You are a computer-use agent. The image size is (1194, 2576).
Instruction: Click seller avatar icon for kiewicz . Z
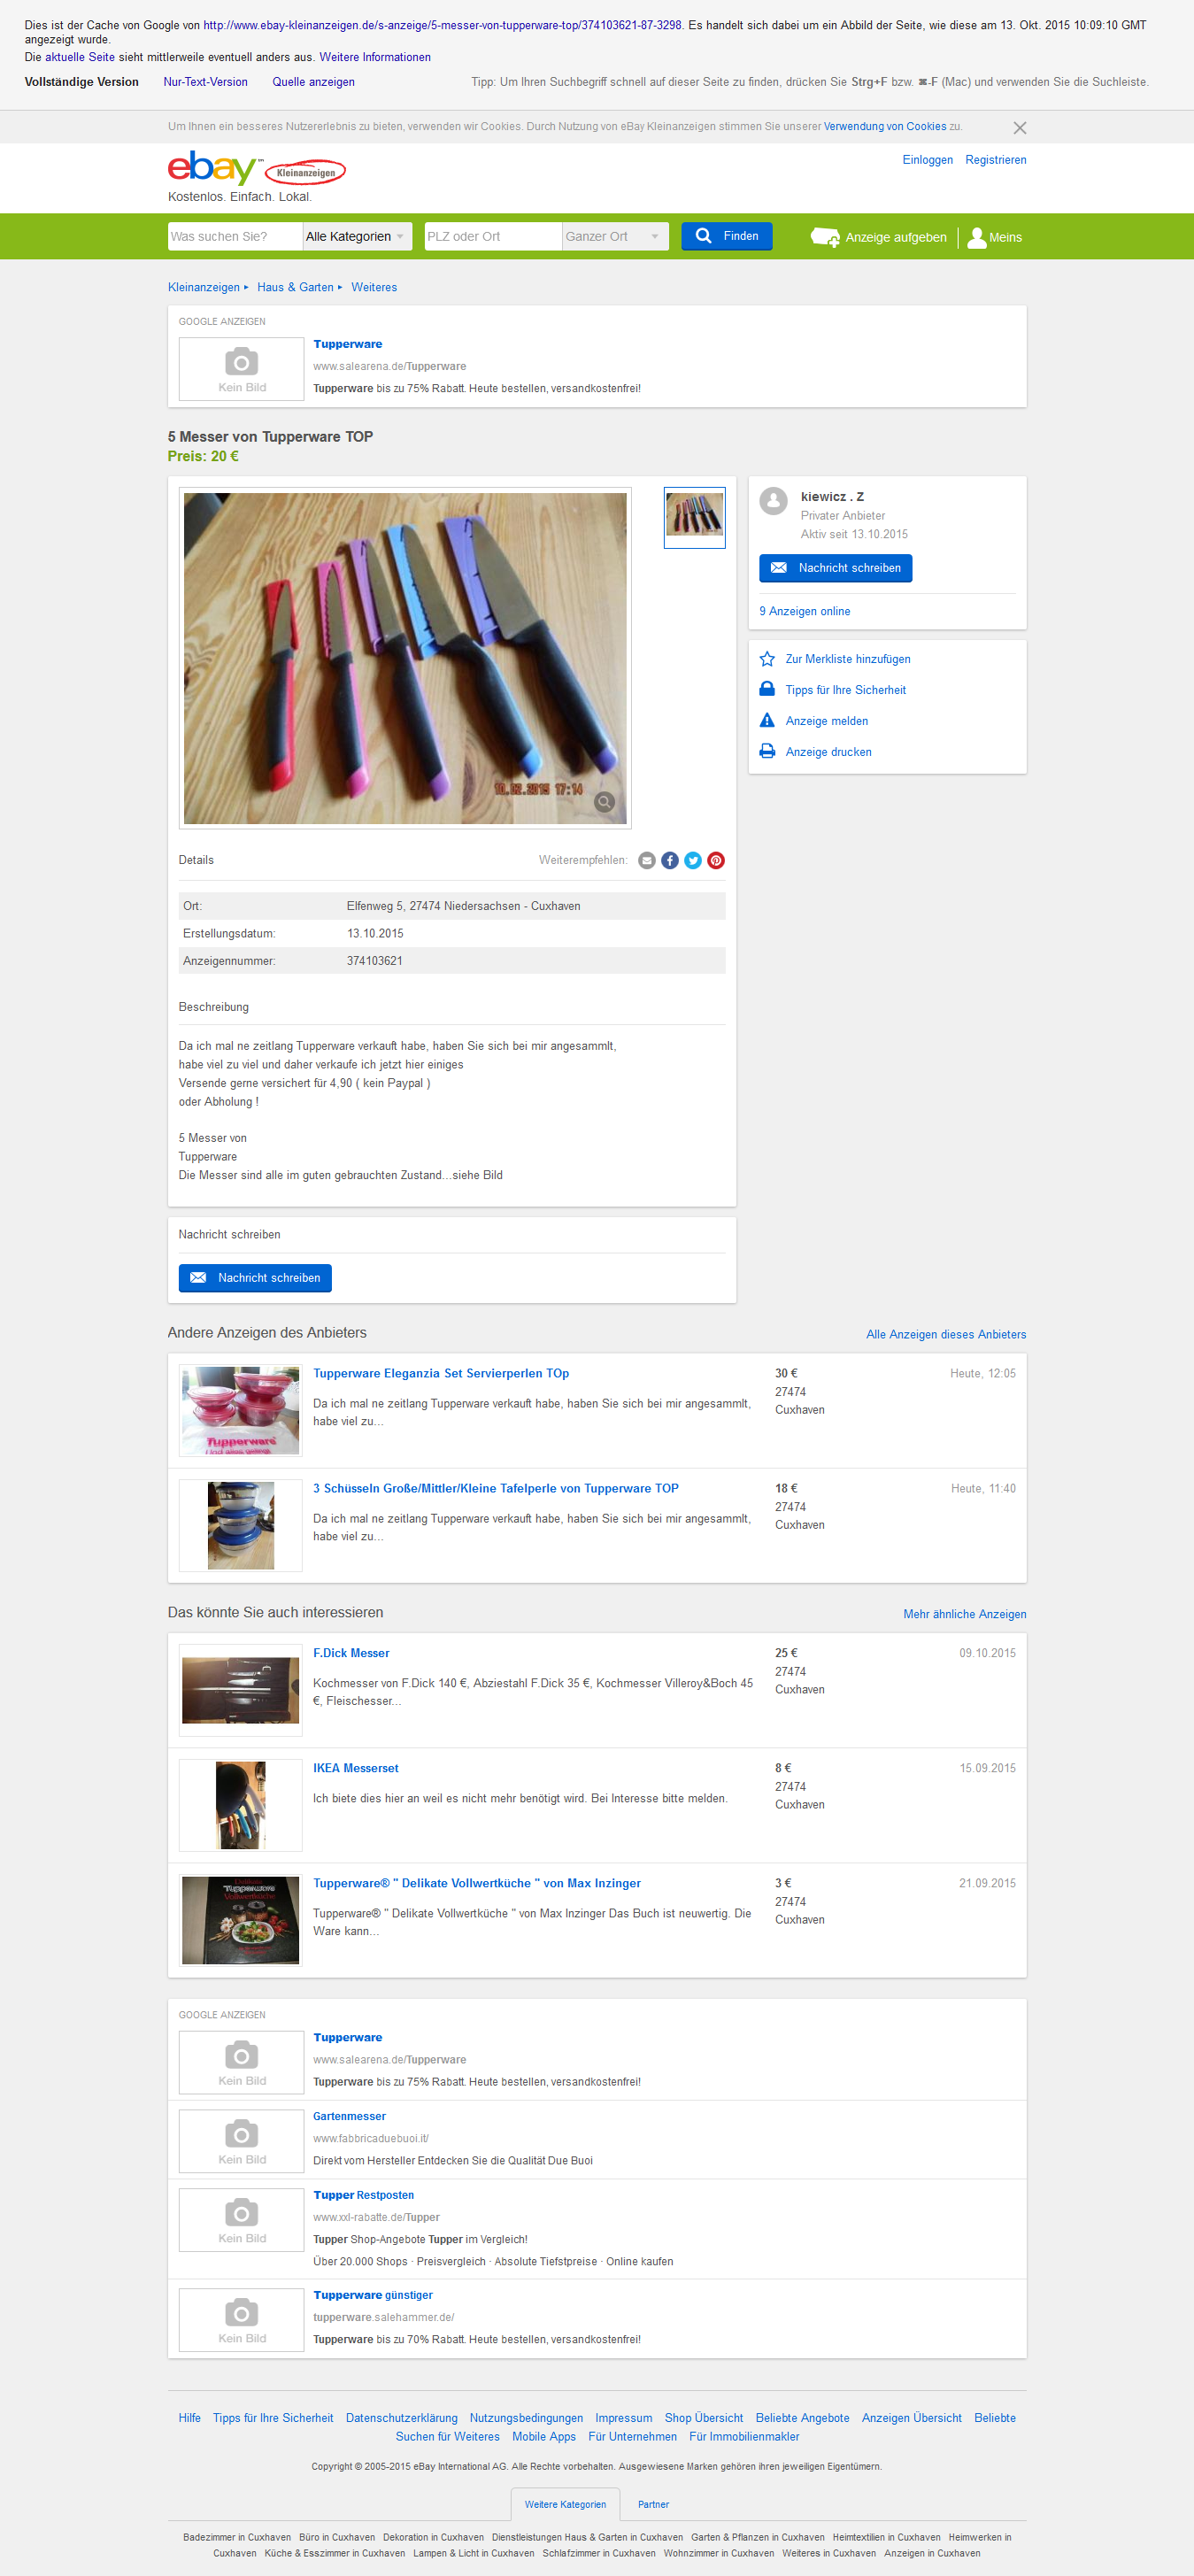click(773, 501)
